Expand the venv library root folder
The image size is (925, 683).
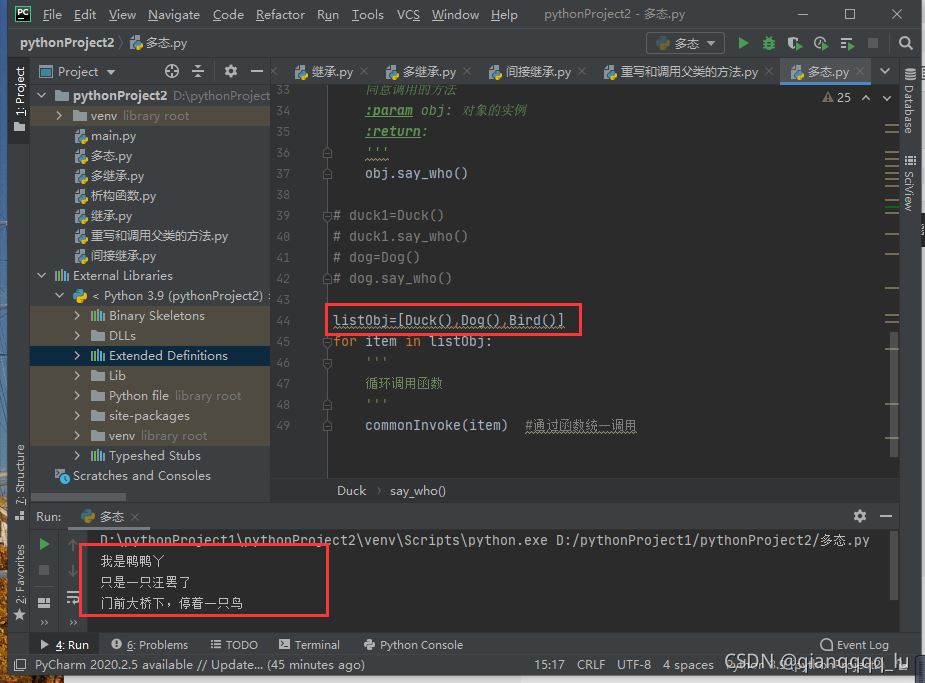click(x=60, y=116)
